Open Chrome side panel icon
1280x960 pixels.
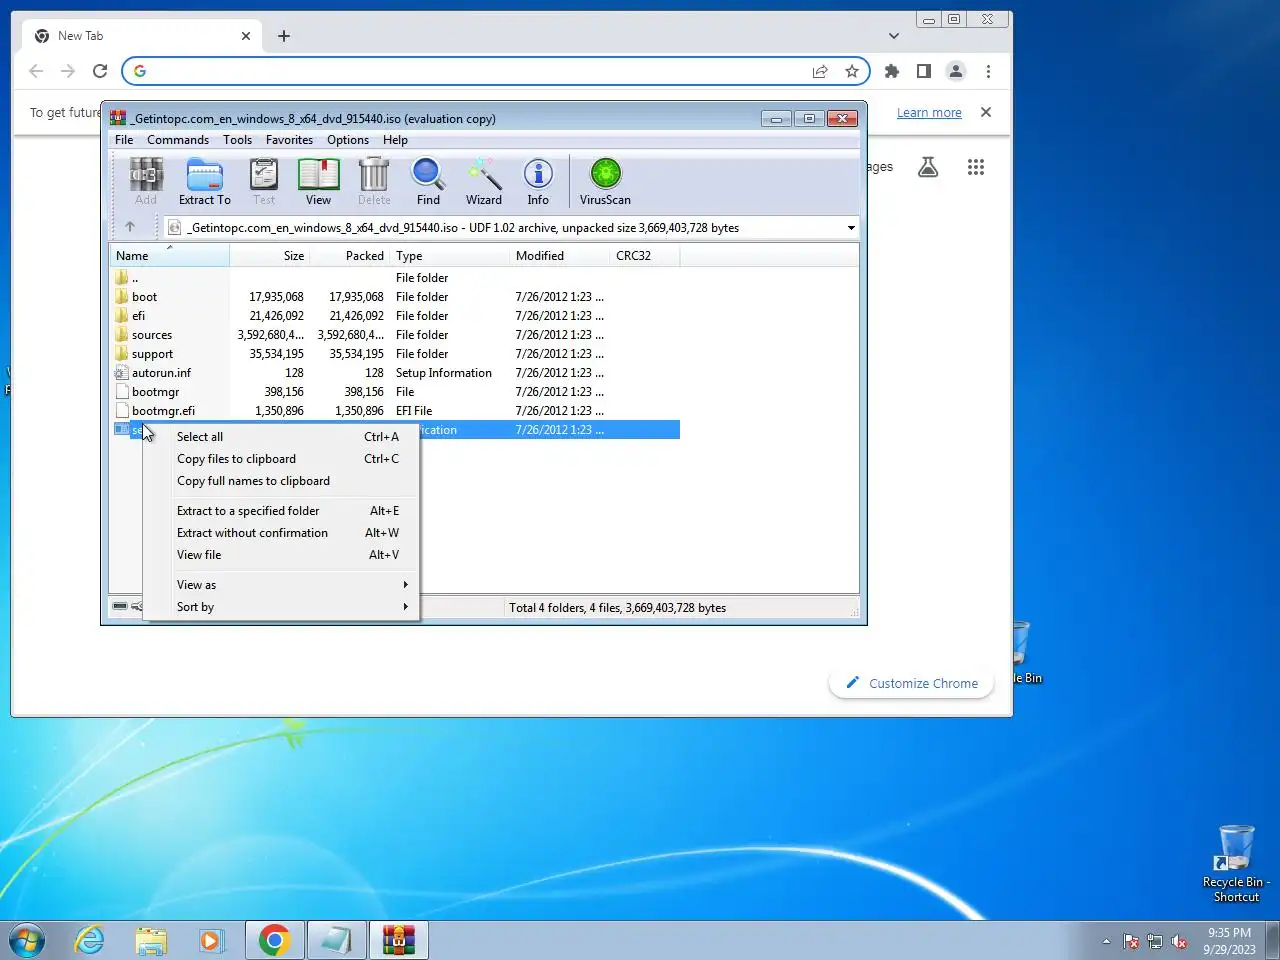(924, 71)
